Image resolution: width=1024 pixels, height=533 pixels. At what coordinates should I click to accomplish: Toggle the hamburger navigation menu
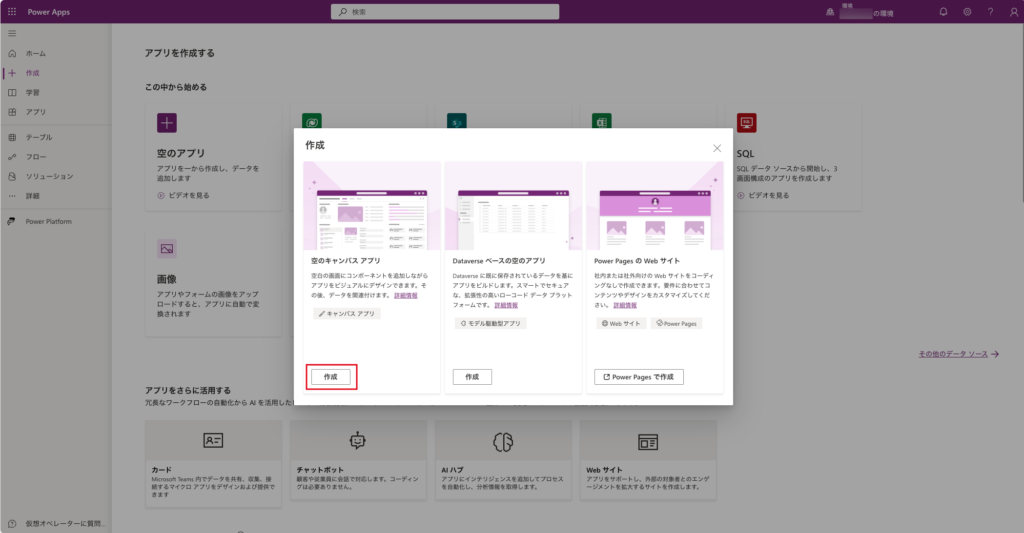click(12, 34)
